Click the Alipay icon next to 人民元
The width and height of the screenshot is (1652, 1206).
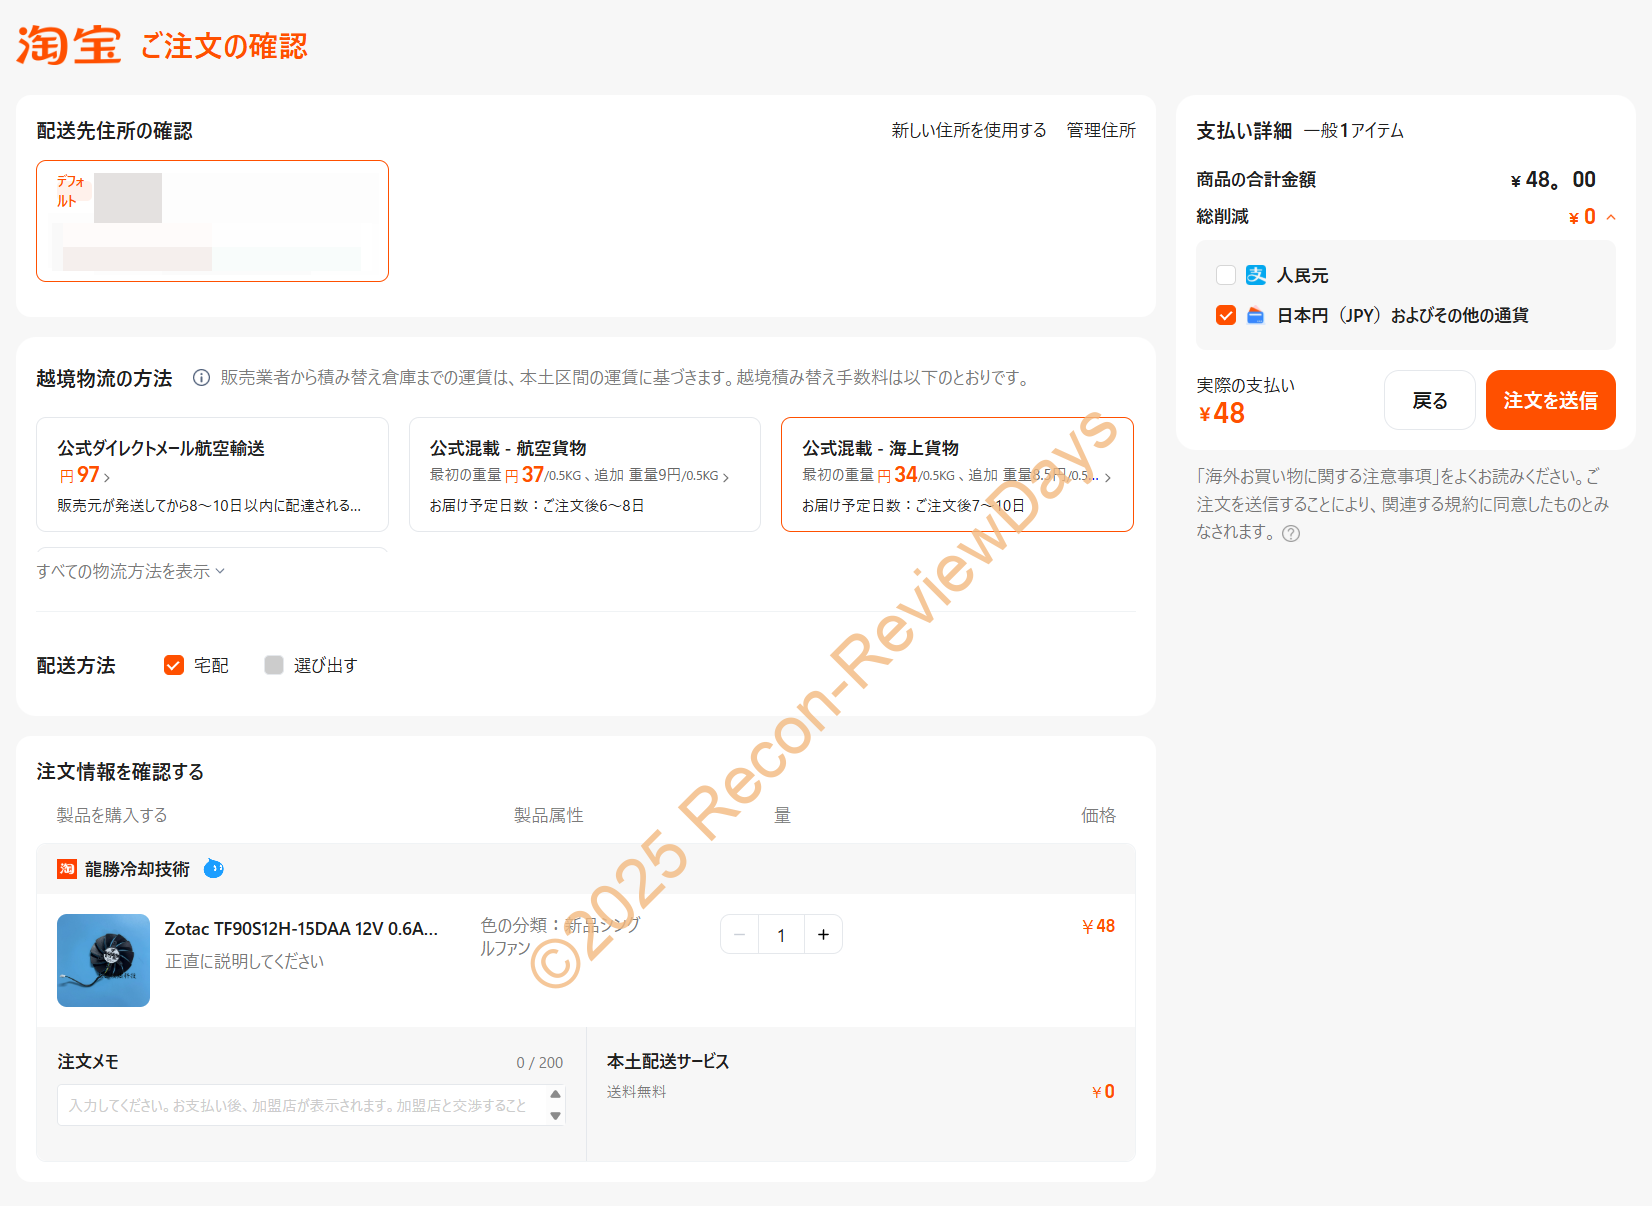pos(1256,275)
